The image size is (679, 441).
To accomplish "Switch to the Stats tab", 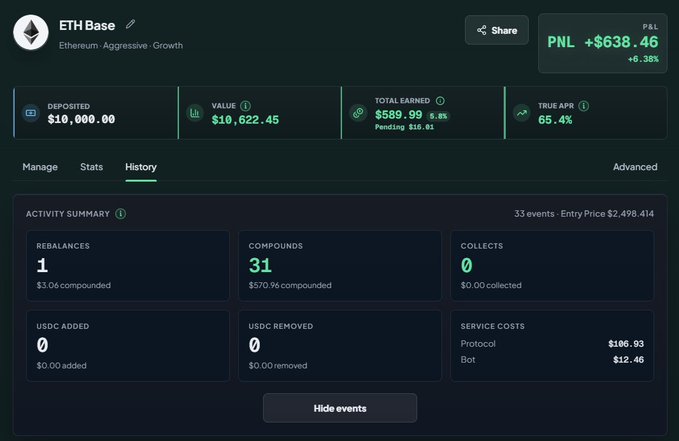I will click(x=91, y=167).
